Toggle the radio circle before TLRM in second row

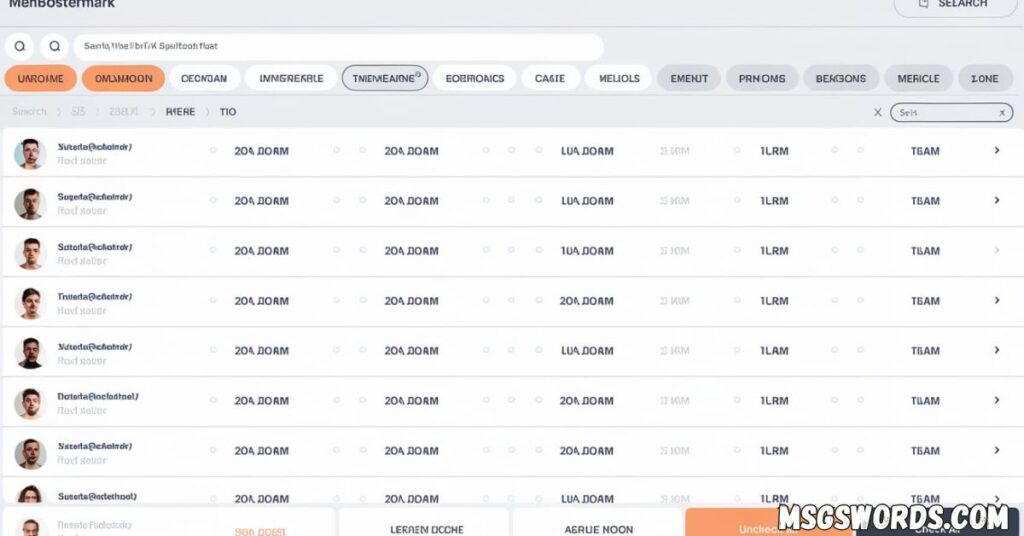coord(737,201)
